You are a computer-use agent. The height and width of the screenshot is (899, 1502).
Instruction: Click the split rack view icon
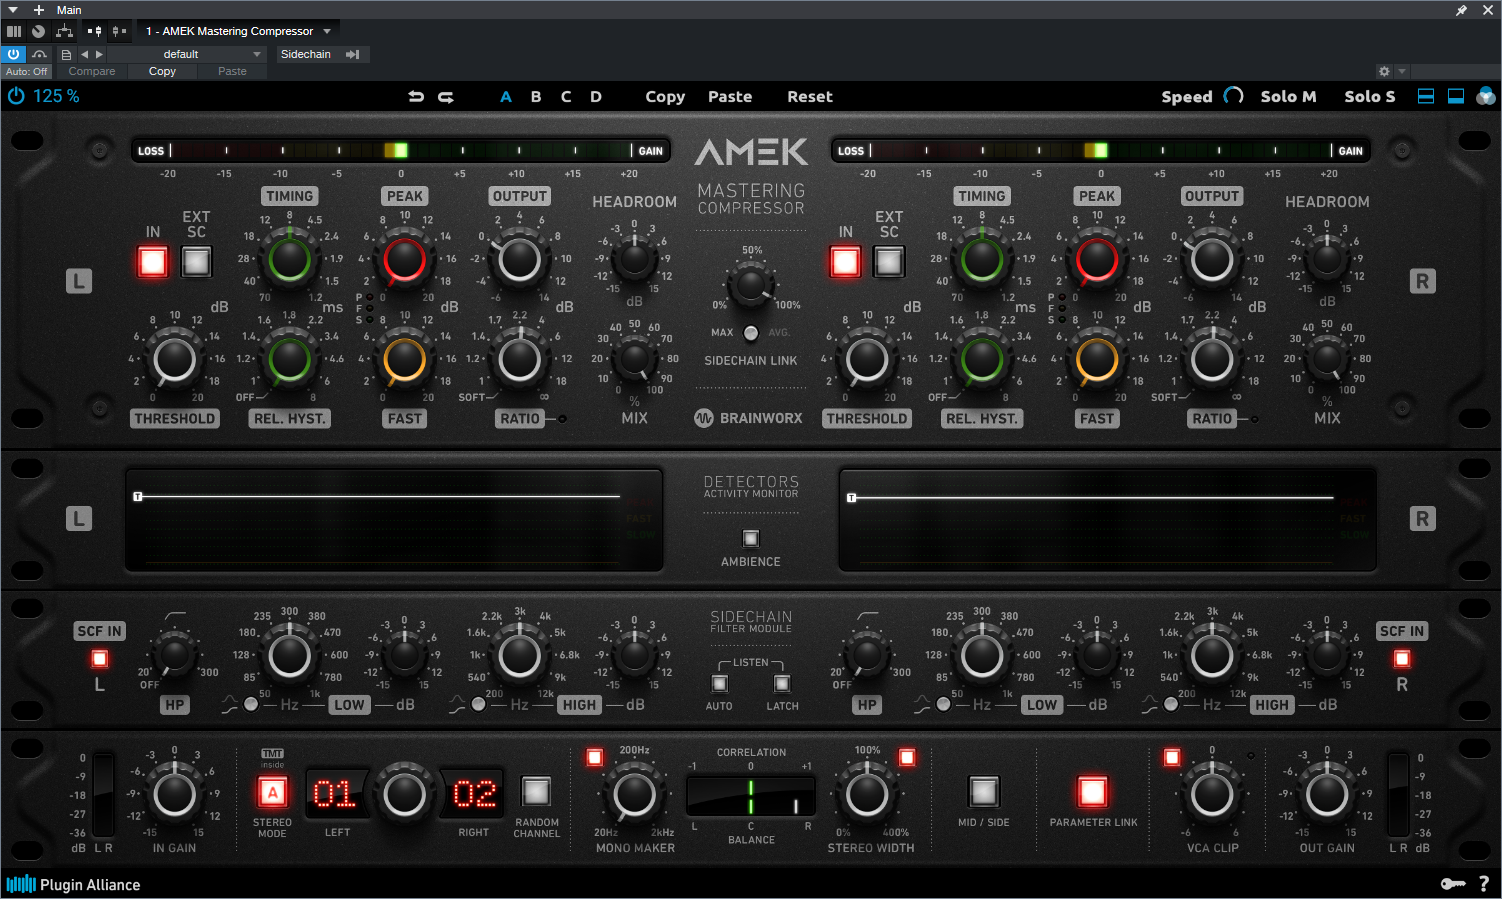coord(1426,96)
